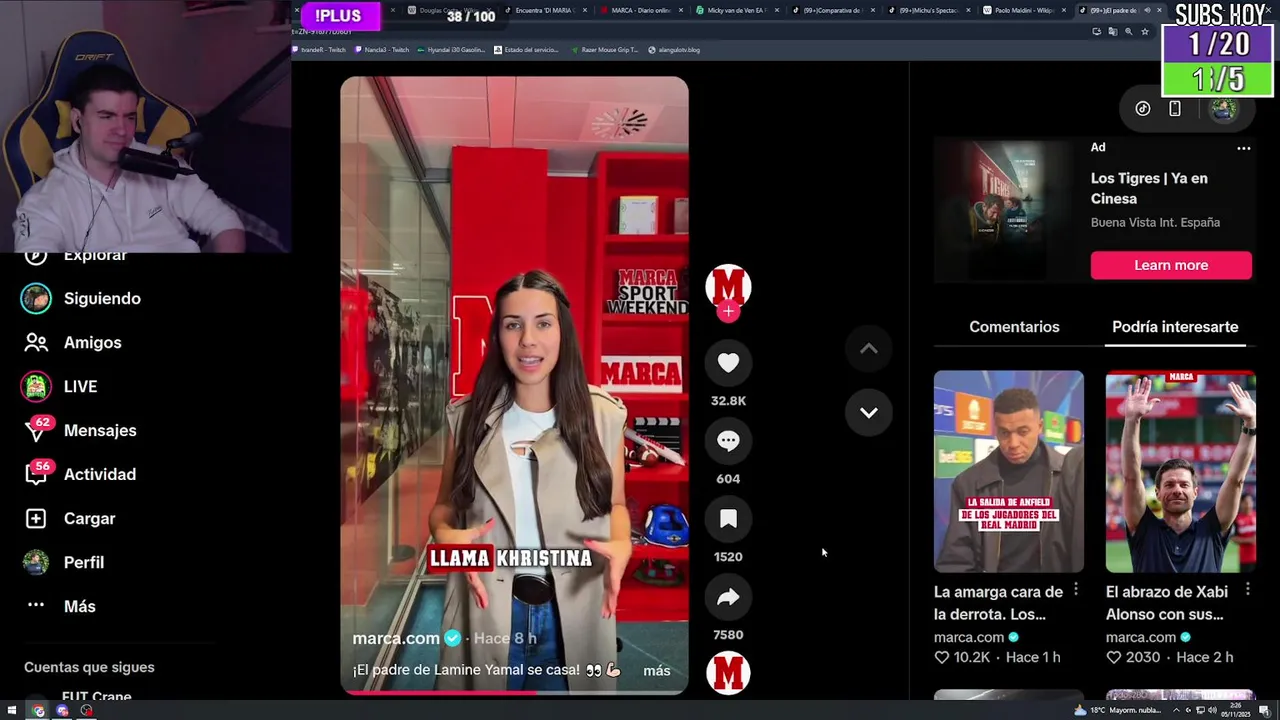The width and height of the screenshot is (1280, 720).
Task: Save the video with the bookmark icon
Action: click(728, 519)
